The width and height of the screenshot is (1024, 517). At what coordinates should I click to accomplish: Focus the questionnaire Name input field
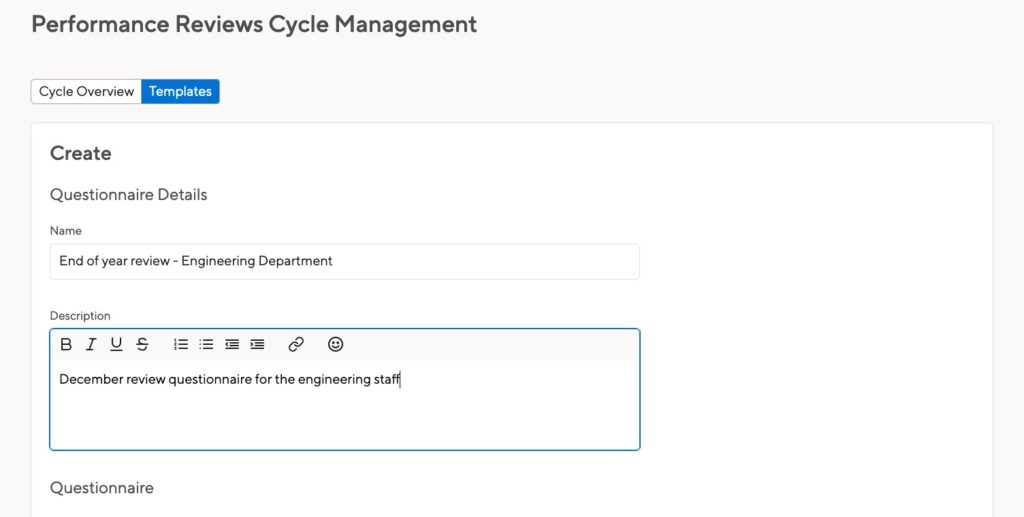click(345, 262)
